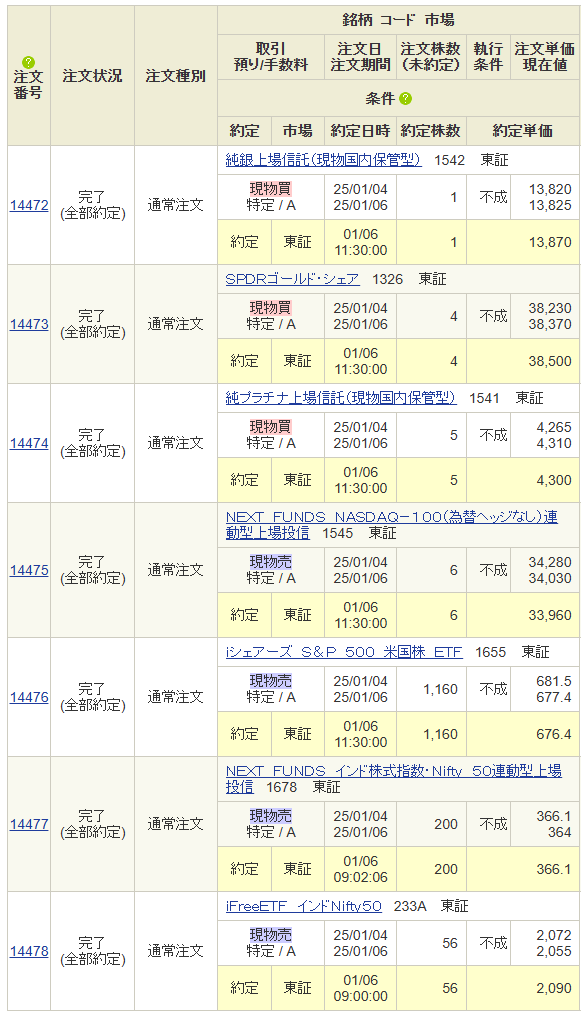581x1012 pixels.
Task: Click the 銘柄 コード 市場 header
Action: click(398, 20)
